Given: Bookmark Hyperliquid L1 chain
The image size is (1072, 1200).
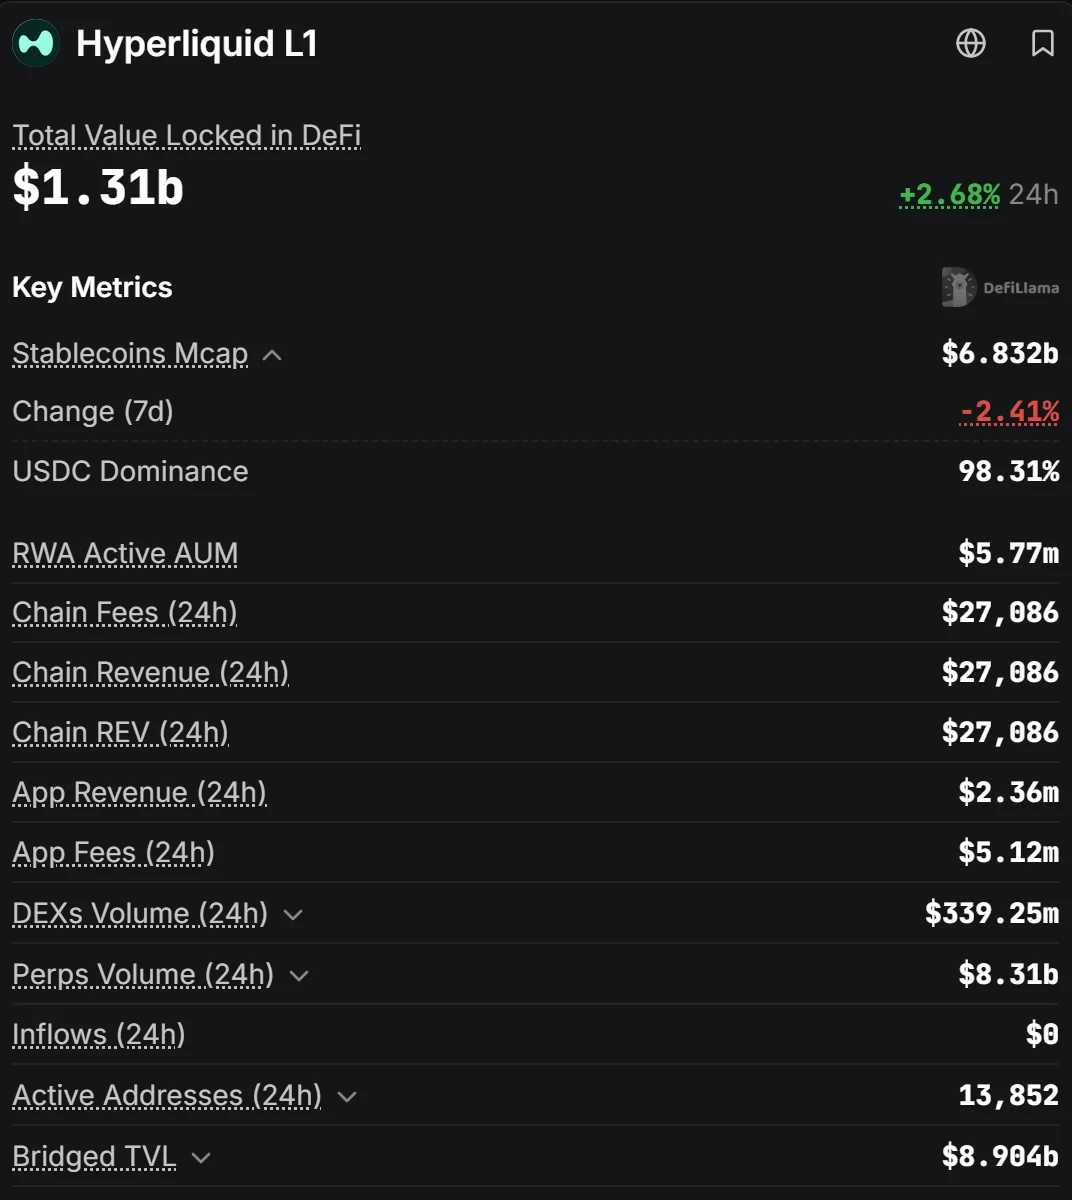Looking at the screenshot, I should pos(1043,43).
